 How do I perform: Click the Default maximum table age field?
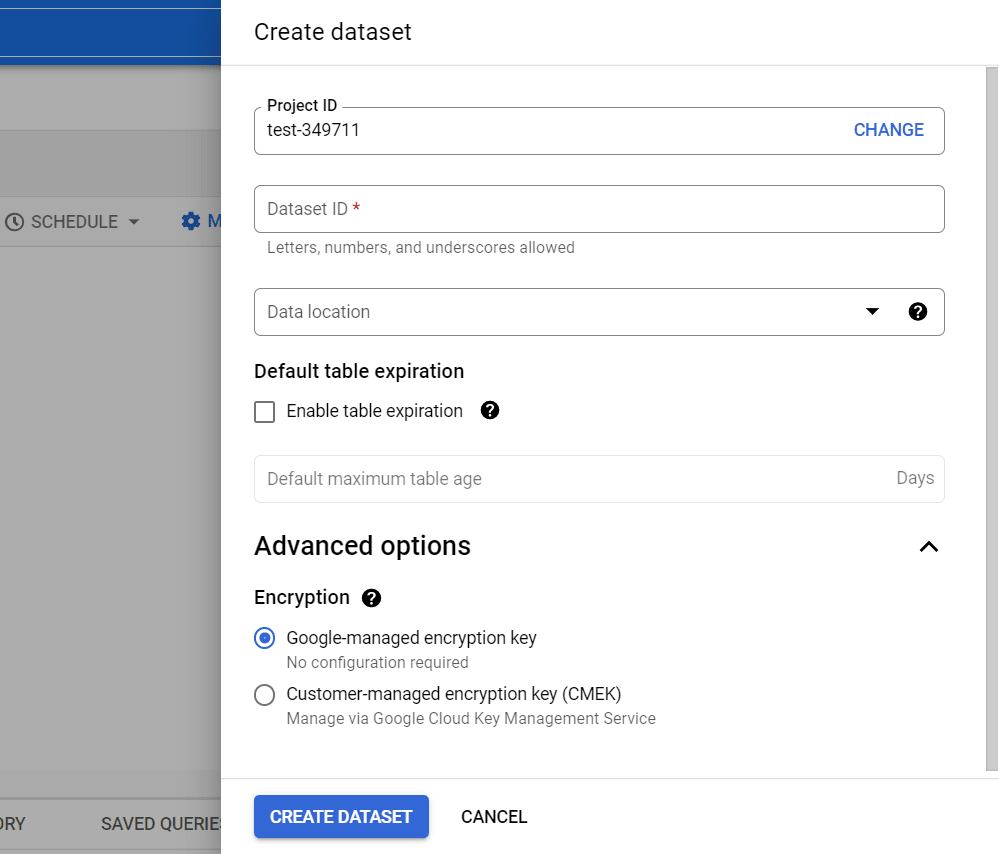coord(599,479)
